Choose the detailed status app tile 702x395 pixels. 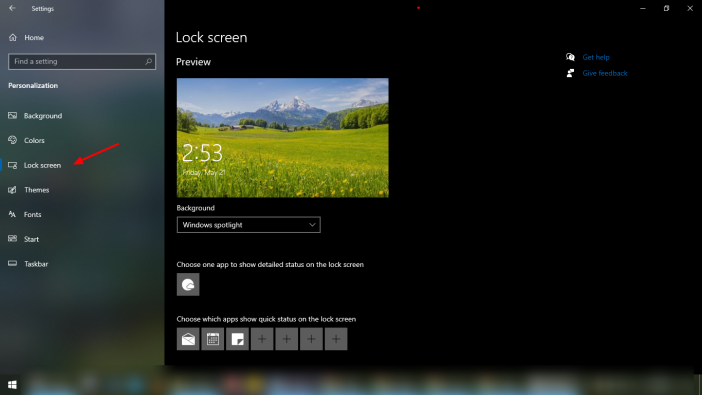(x=188, y=284)
